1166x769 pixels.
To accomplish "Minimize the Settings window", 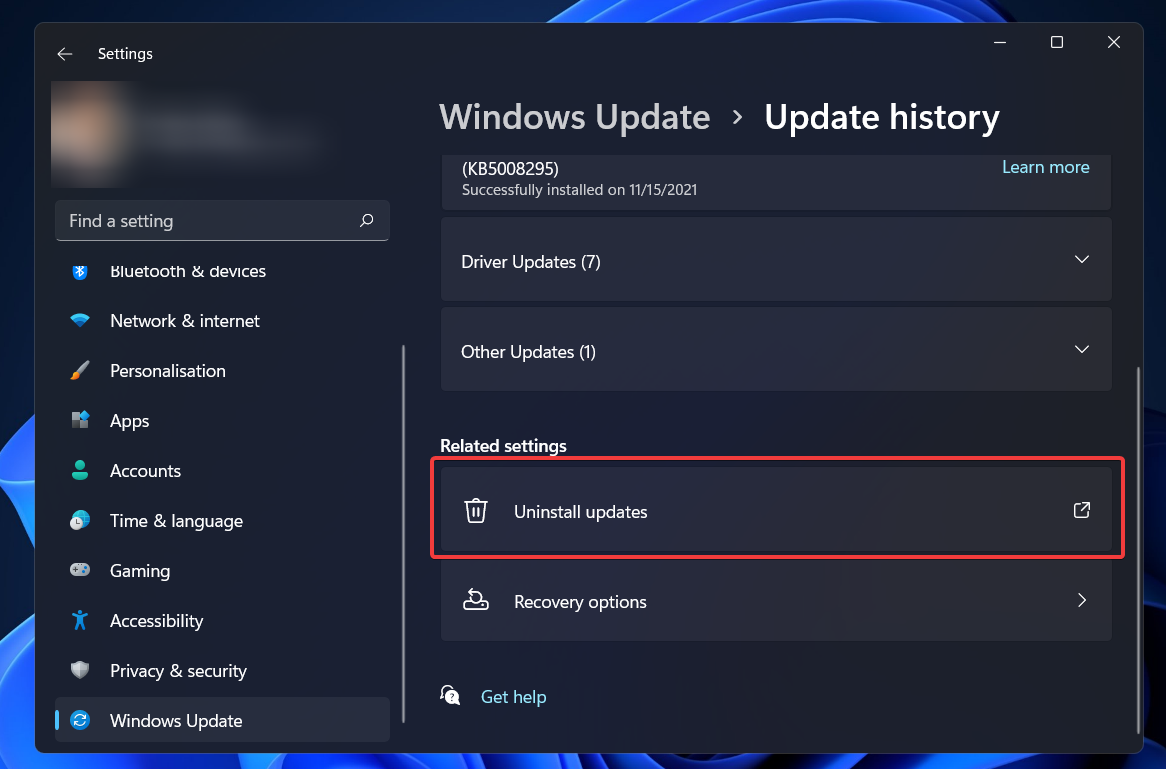I will (x=1000, y=42).
